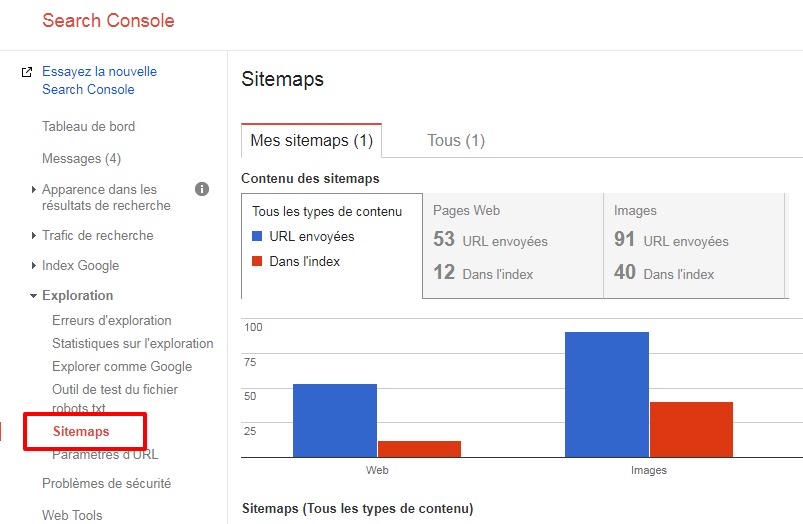Screen dimensions: 803x524
Task: Open Outil de test du fichier robots.txt
Action: (x=115, y=399)
